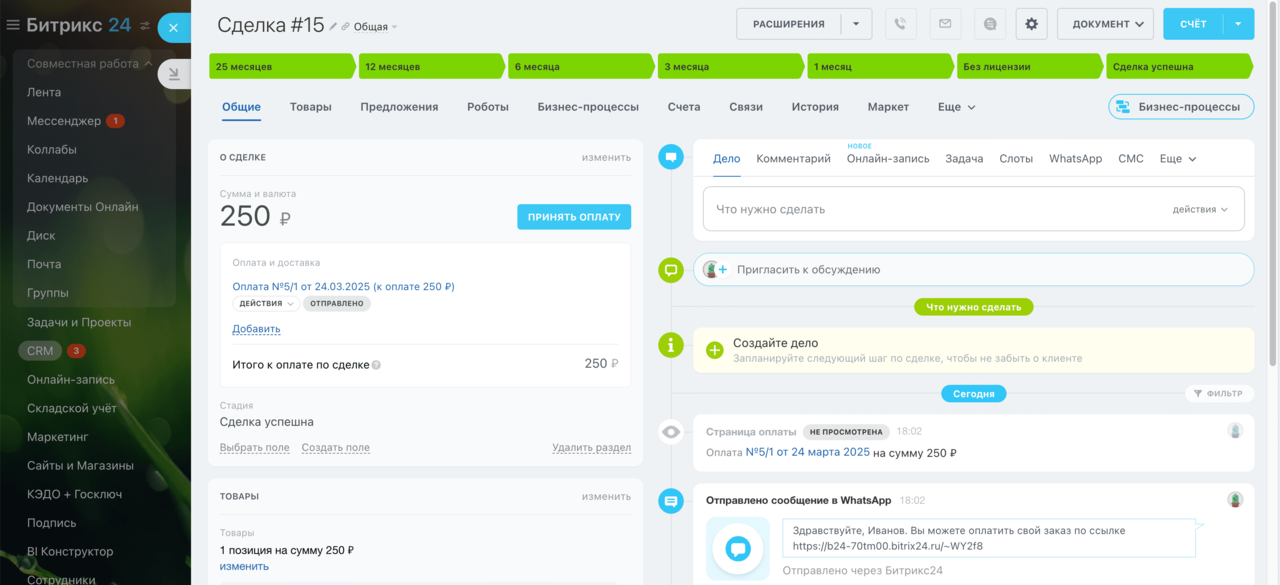Click the page vertical scrollbar

point(1272,185)
